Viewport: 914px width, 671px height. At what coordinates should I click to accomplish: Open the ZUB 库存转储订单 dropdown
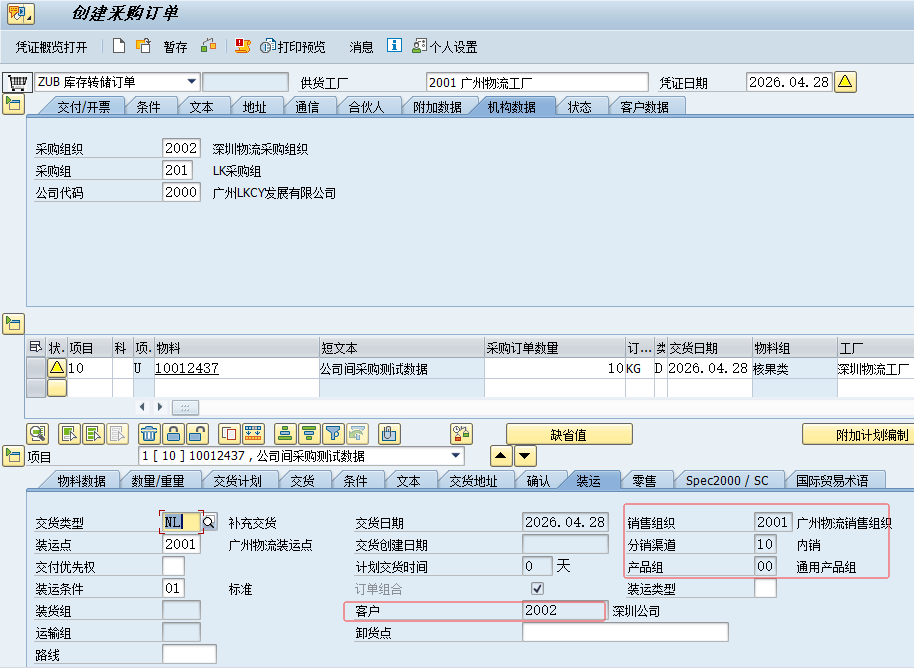tap(192, 82)
